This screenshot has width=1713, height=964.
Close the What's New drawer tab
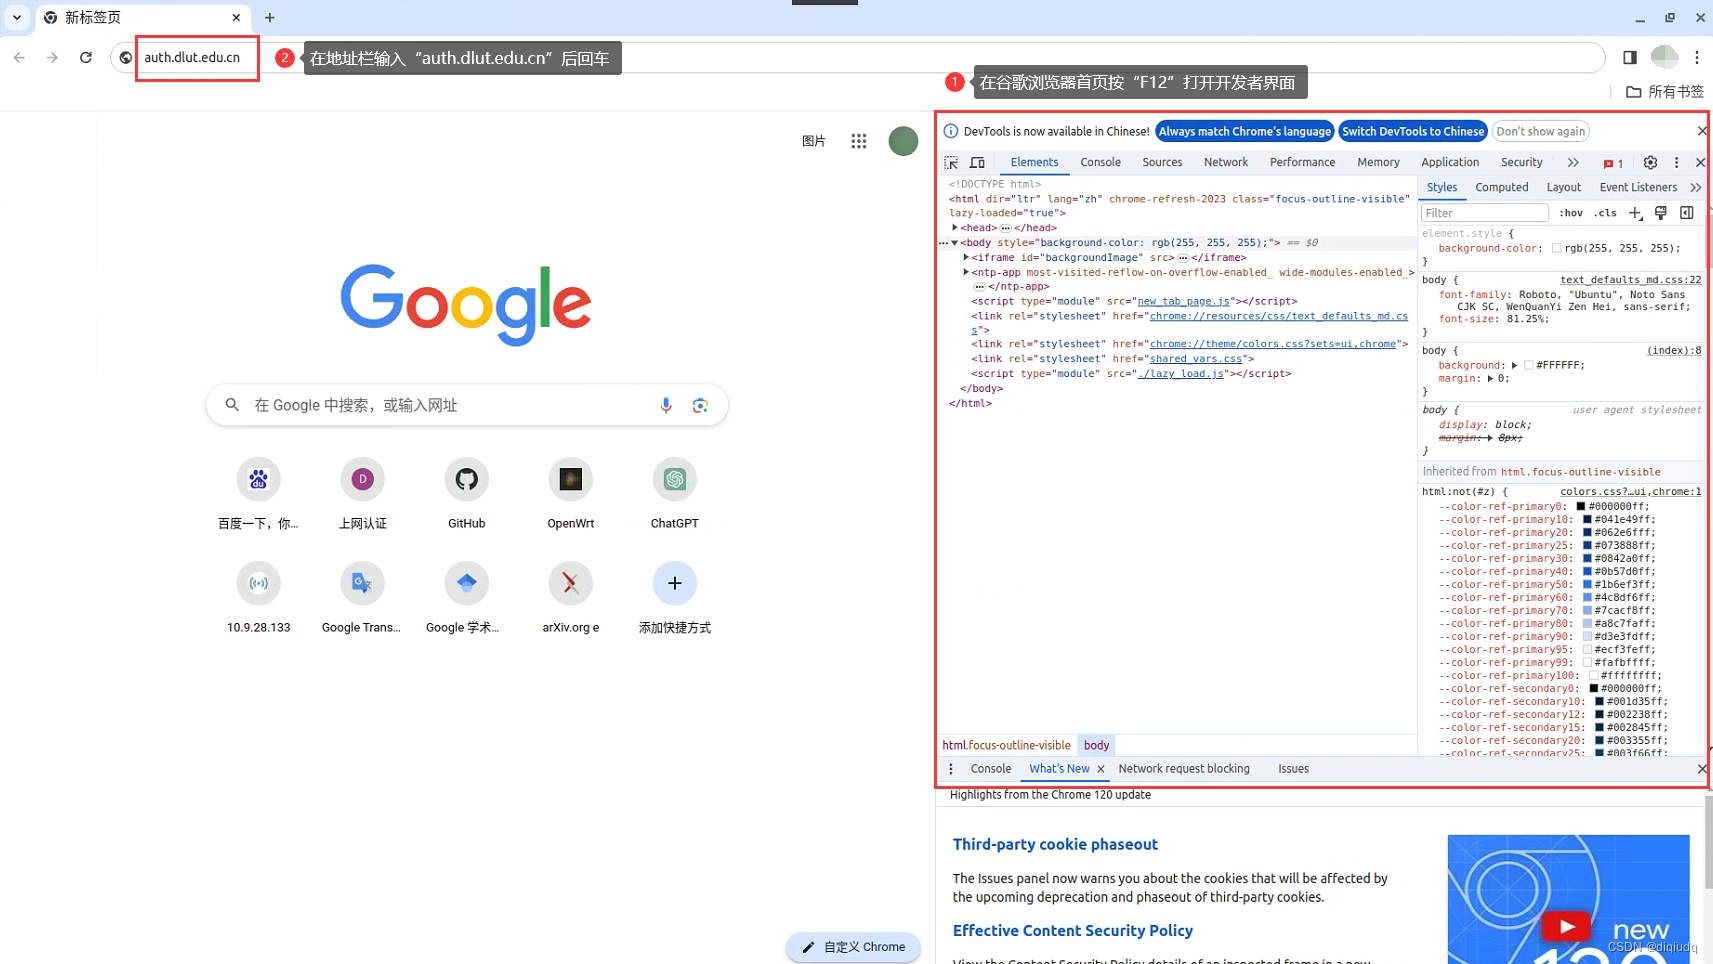1101,769
